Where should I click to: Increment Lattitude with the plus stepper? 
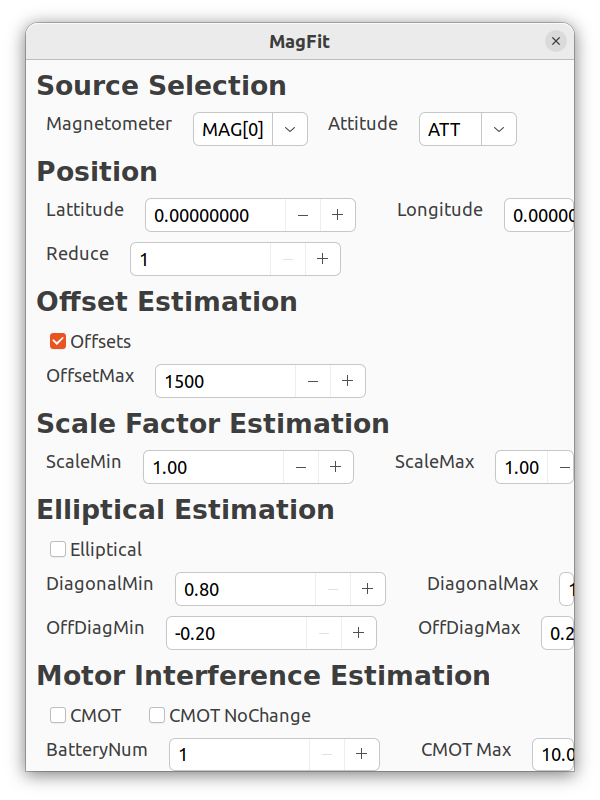(338, 215)
